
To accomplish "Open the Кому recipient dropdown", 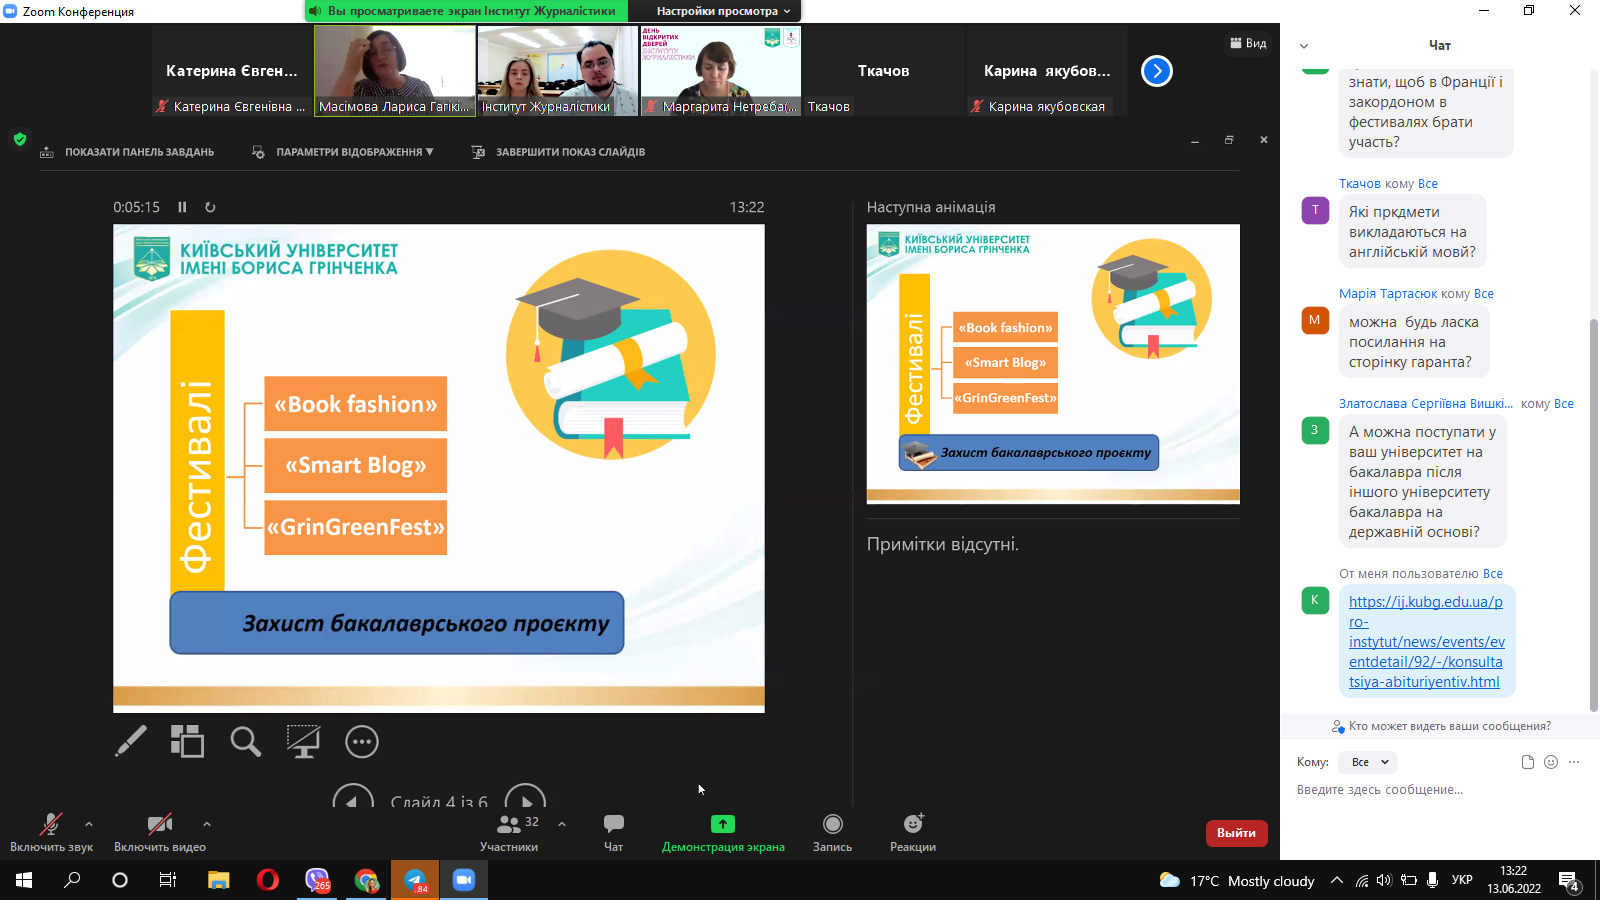I will (x=1369, y=762).
